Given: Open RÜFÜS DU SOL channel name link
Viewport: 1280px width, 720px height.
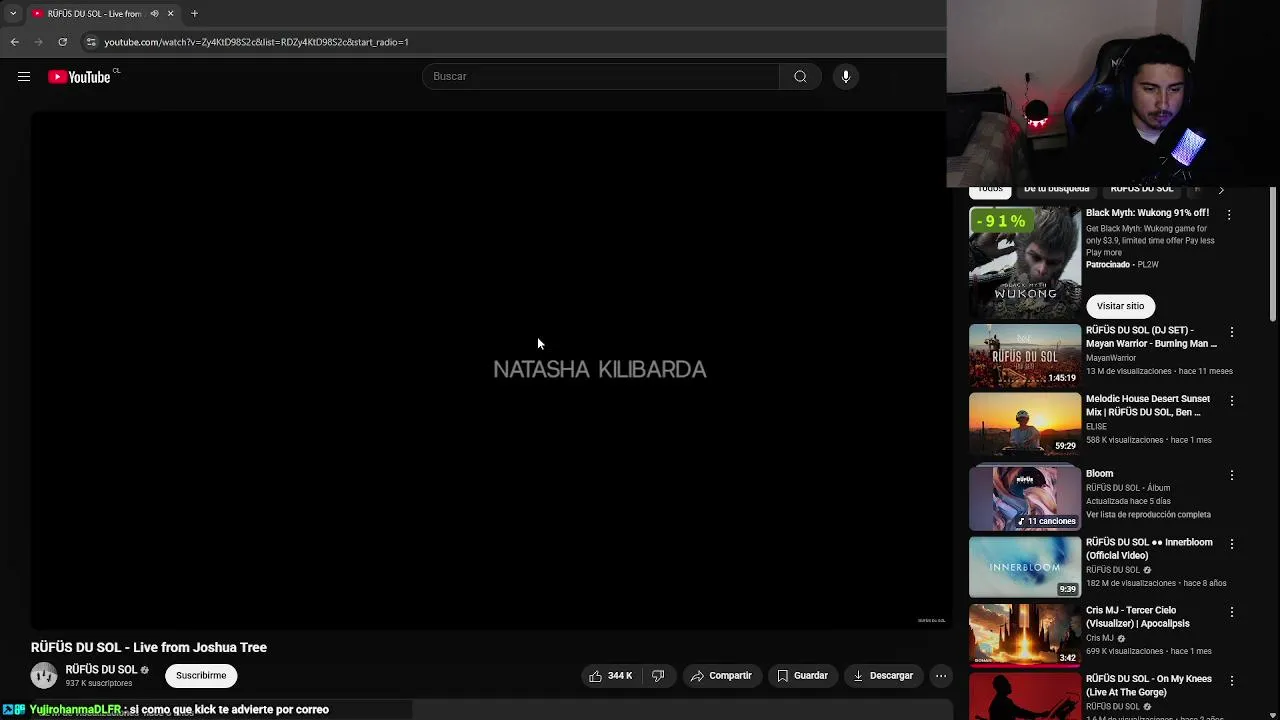Looking at the screenshot, I should tap(101, 670).
